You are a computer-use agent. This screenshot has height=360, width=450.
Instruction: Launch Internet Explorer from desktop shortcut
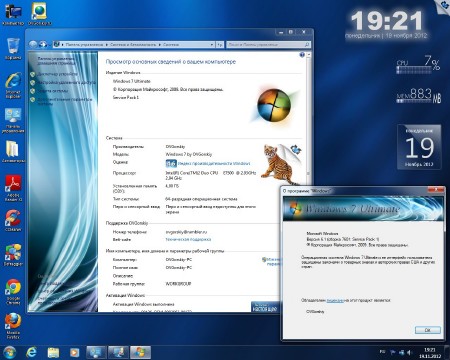(x=13, y=85)
